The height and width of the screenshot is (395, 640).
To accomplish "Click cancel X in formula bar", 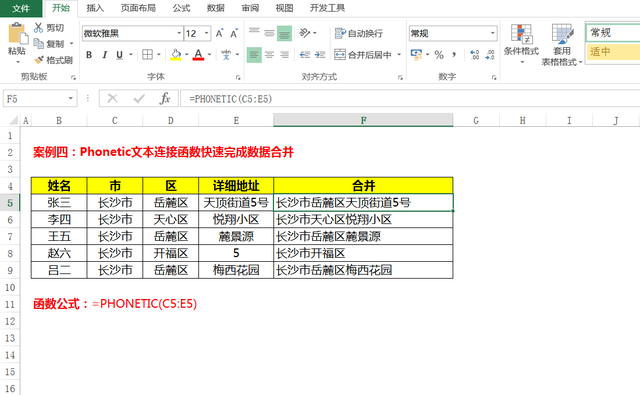I will [113, 98].
